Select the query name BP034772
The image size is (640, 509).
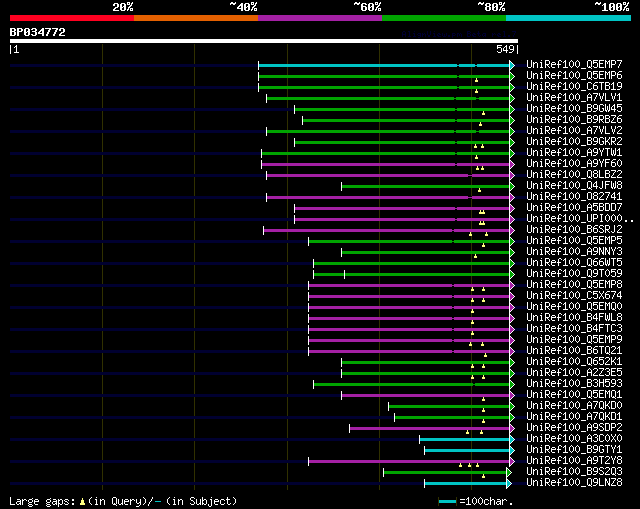point(38,32)
